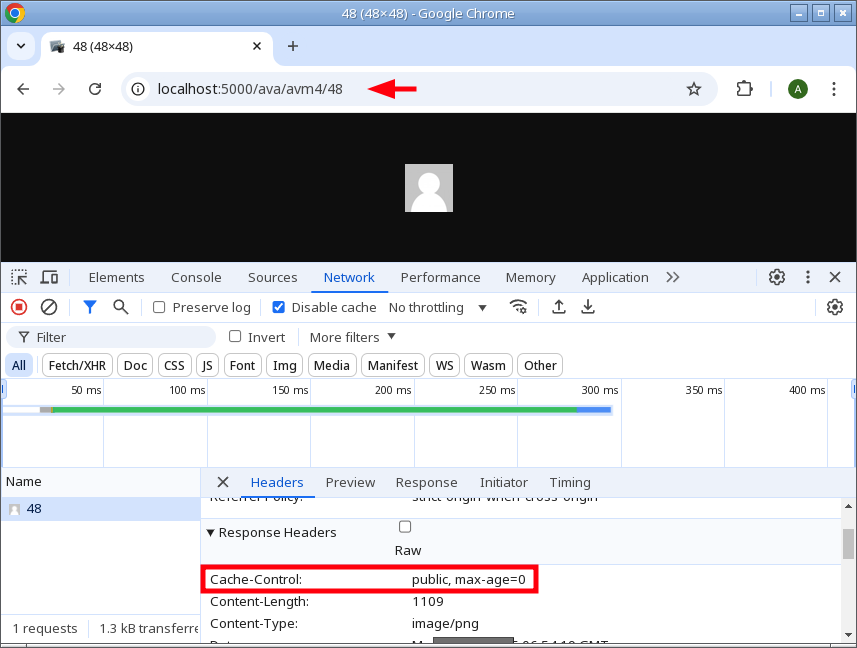Image resolution: width=857 pixels, height=648 pixels.
Task: Filter requests by Other
Action: [x=540, y=366]
